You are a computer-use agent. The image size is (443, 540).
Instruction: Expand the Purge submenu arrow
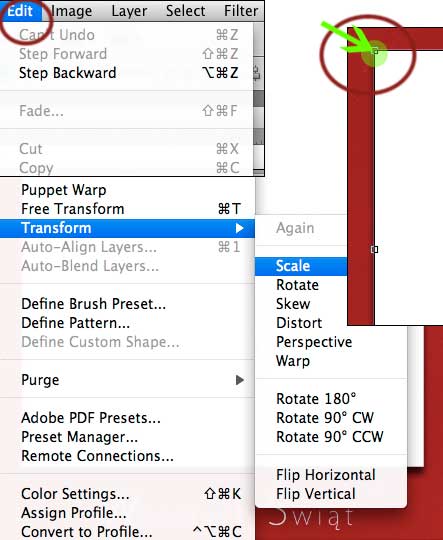(x=240, y=380)
